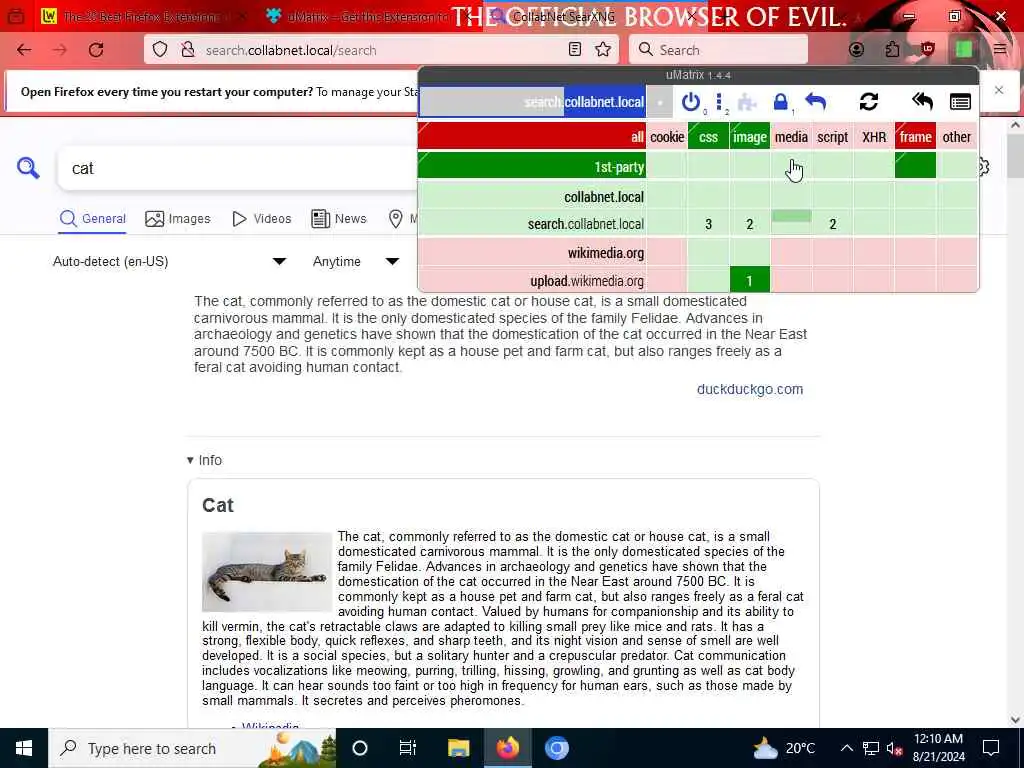Open the Firefox extensions puzzle icon
The width and height of the screenshot is (1024, 768).
892,50
